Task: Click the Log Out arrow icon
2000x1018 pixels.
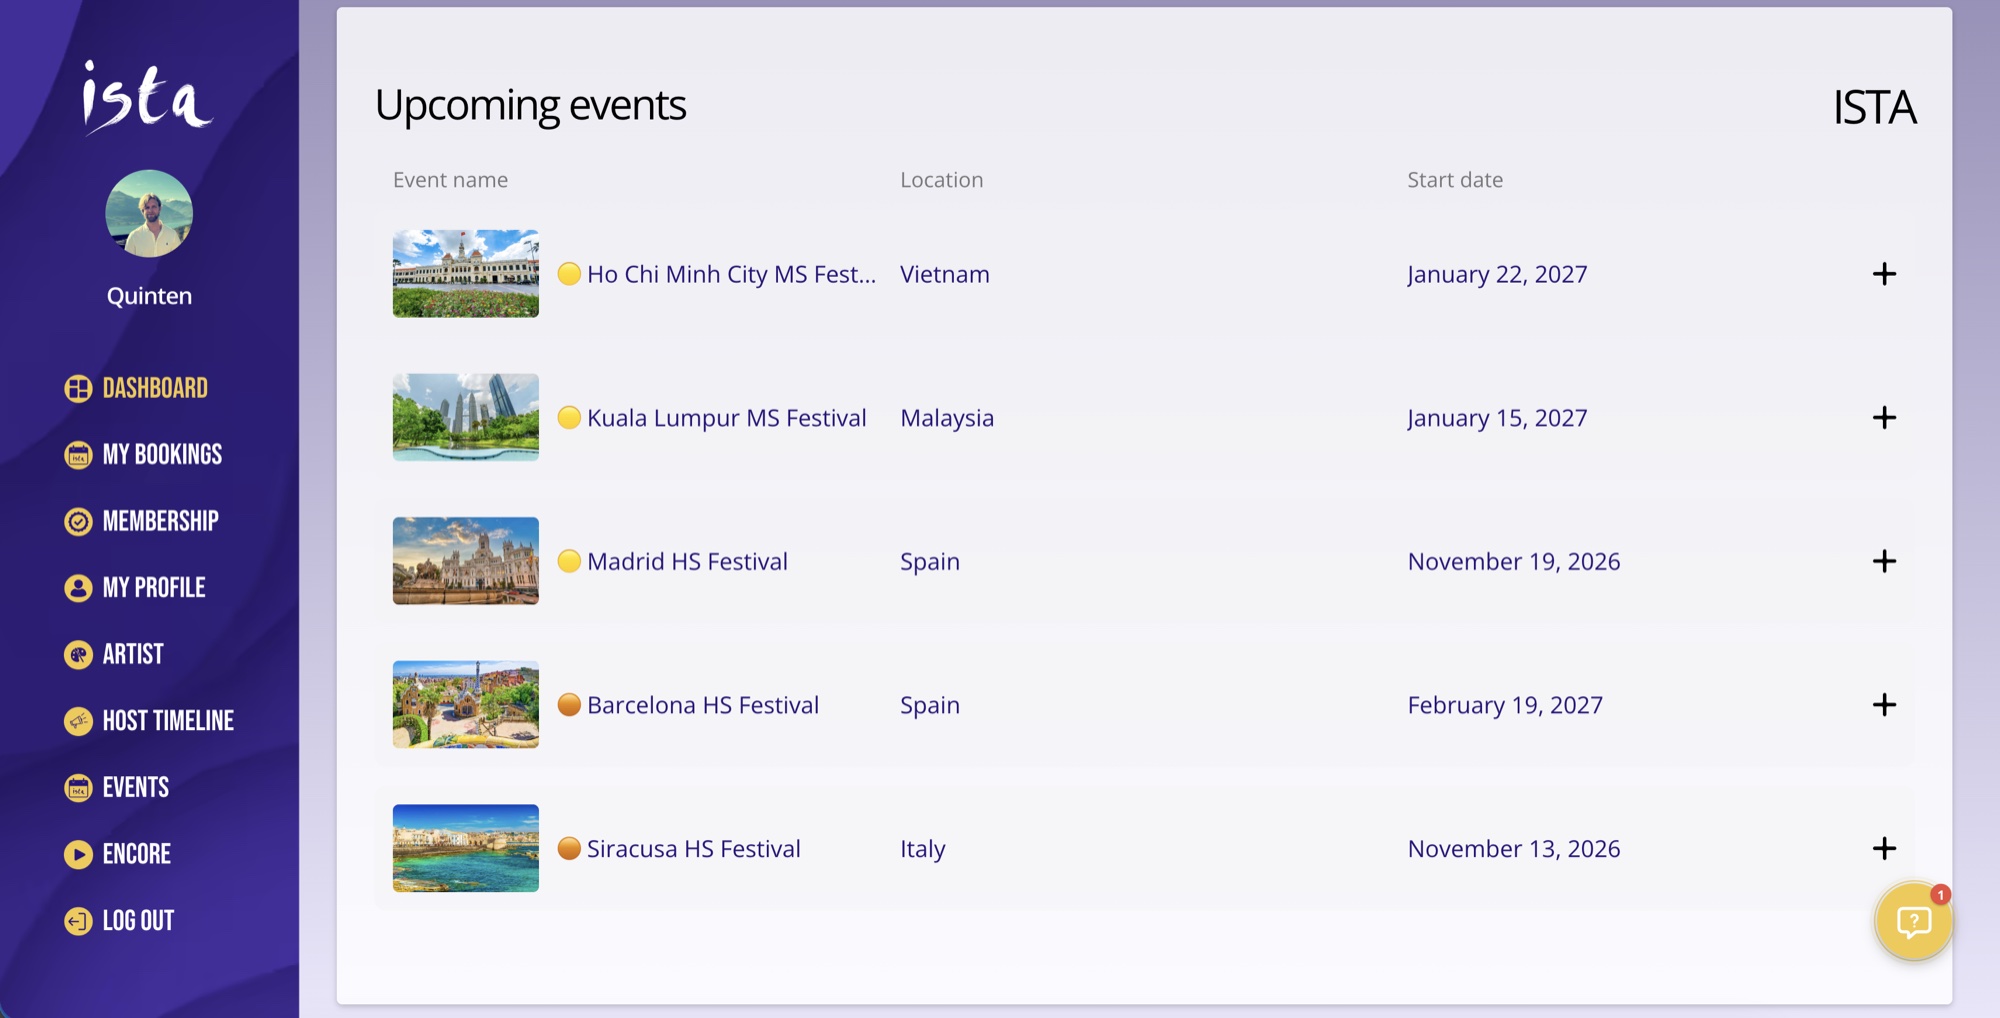Action: coord(78,920)
